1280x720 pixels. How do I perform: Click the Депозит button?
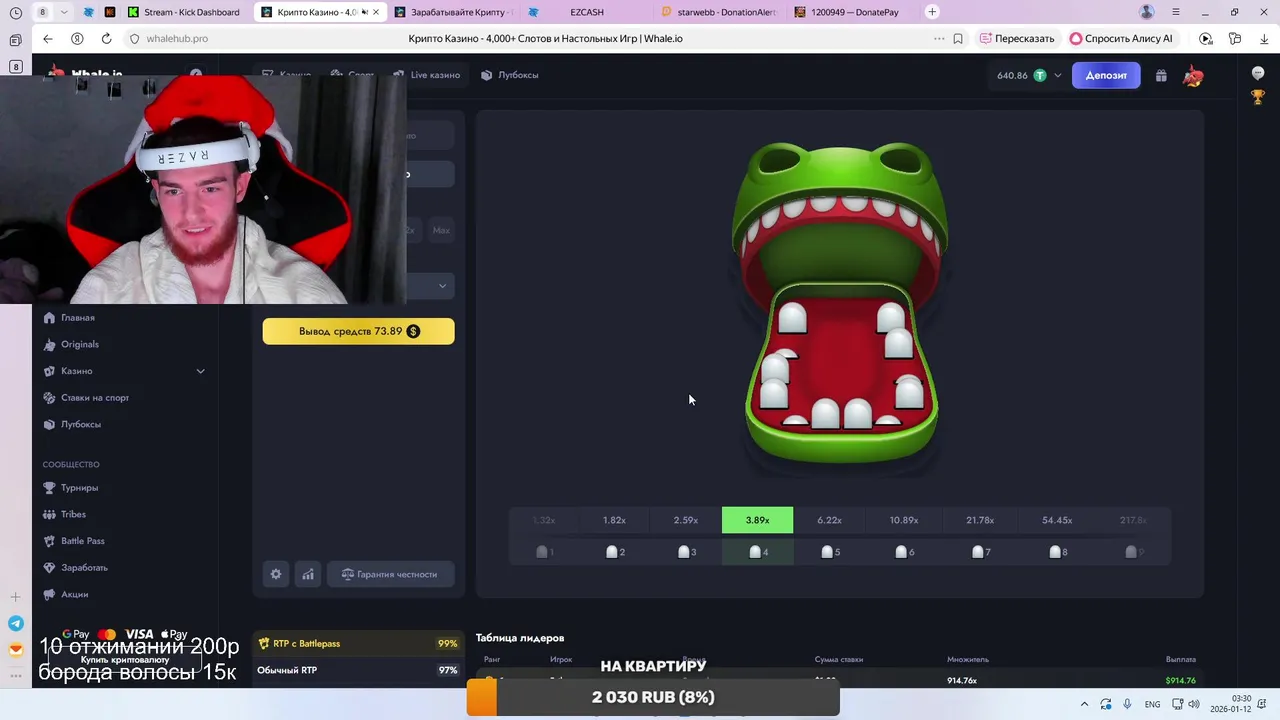click(1106, 75)
